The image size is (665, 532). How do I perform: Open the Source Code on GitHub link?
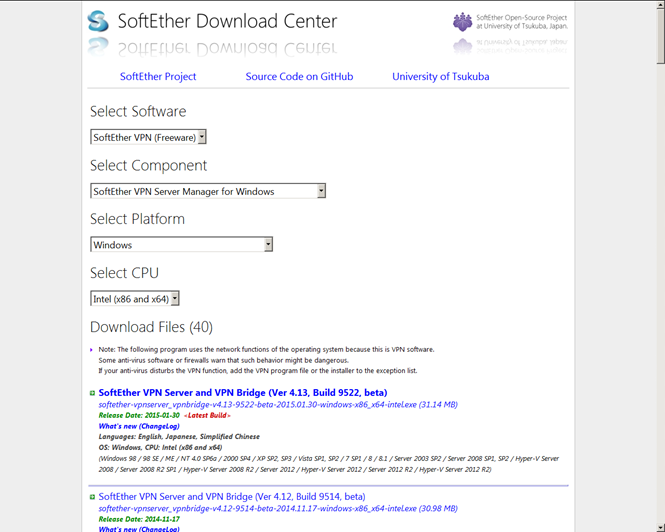tap(299, 76)
